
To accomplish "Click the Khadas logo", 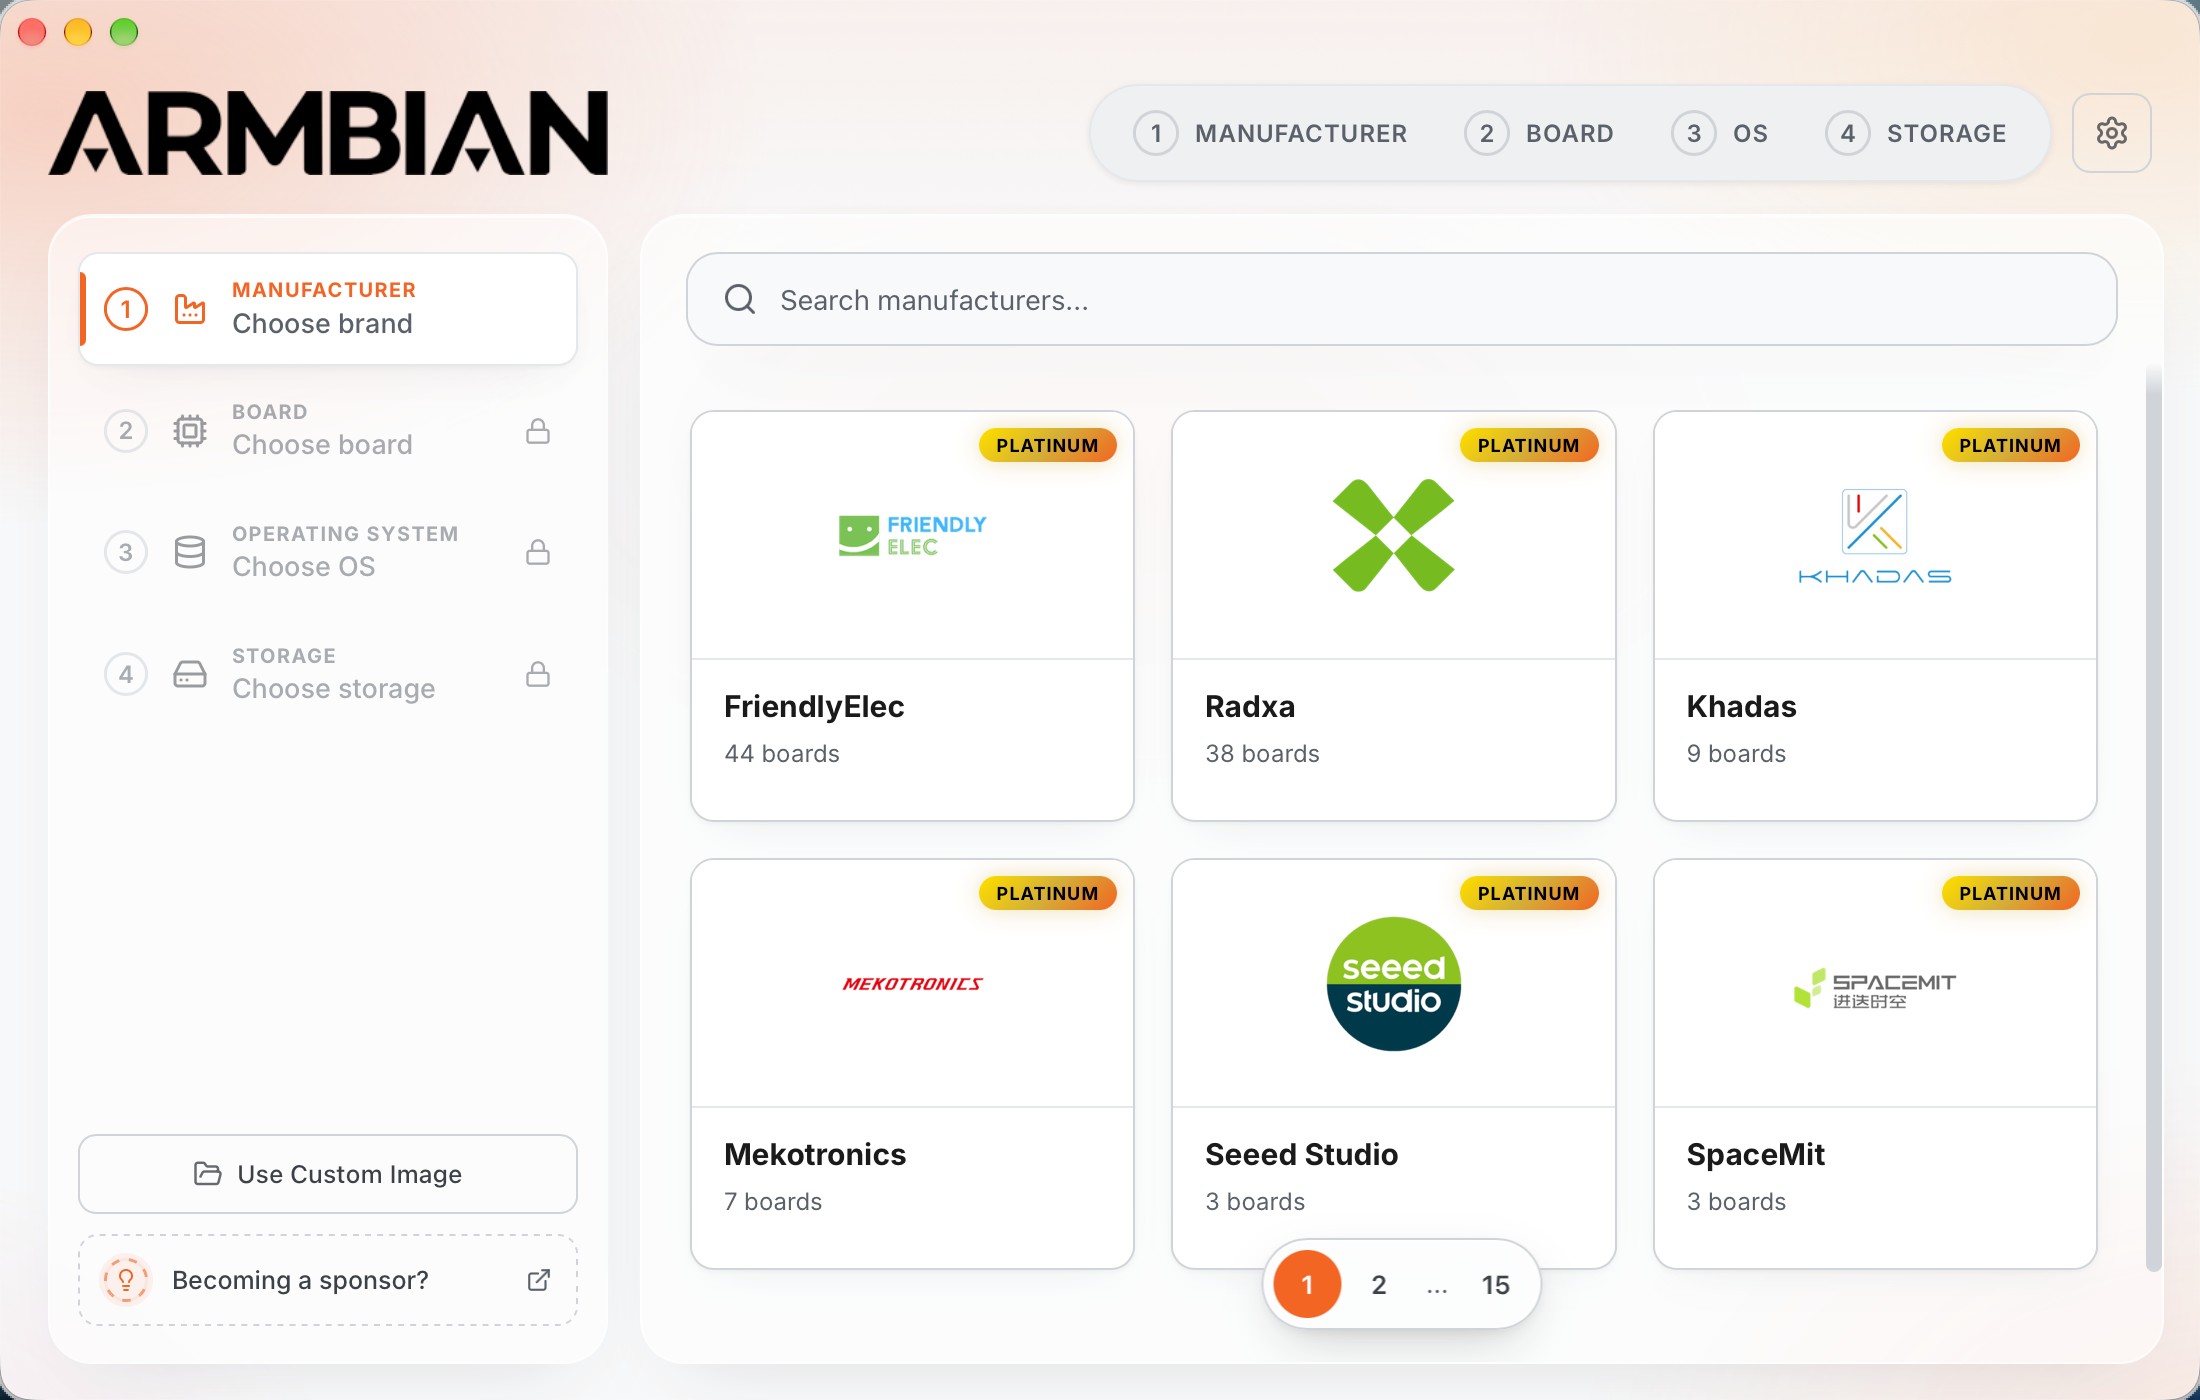I will coord(1875,536).
